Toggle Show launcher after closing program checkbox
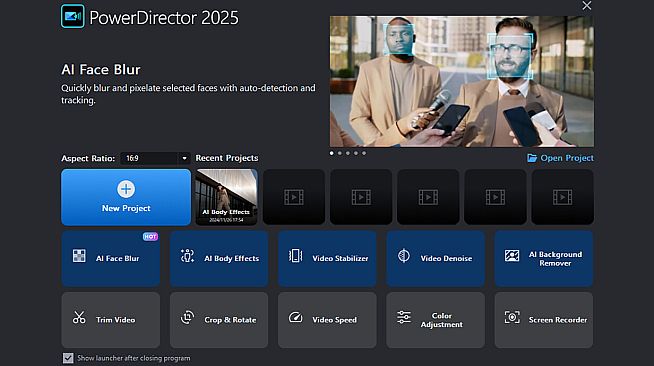Image resolution: width=654 pixels, height=366 pixels. [x=68, y=358]
